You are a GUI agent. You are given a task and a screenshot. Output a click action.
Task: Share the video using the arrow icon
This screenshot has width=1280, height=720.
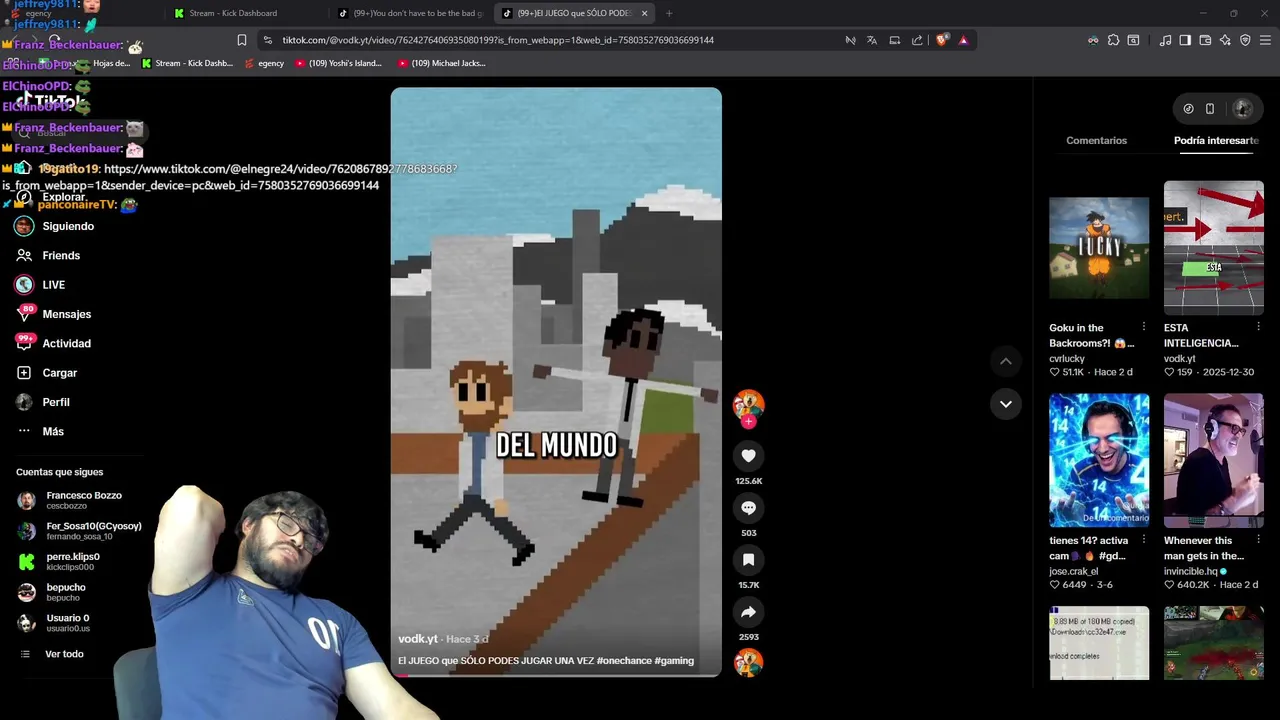tap(748, 612)
